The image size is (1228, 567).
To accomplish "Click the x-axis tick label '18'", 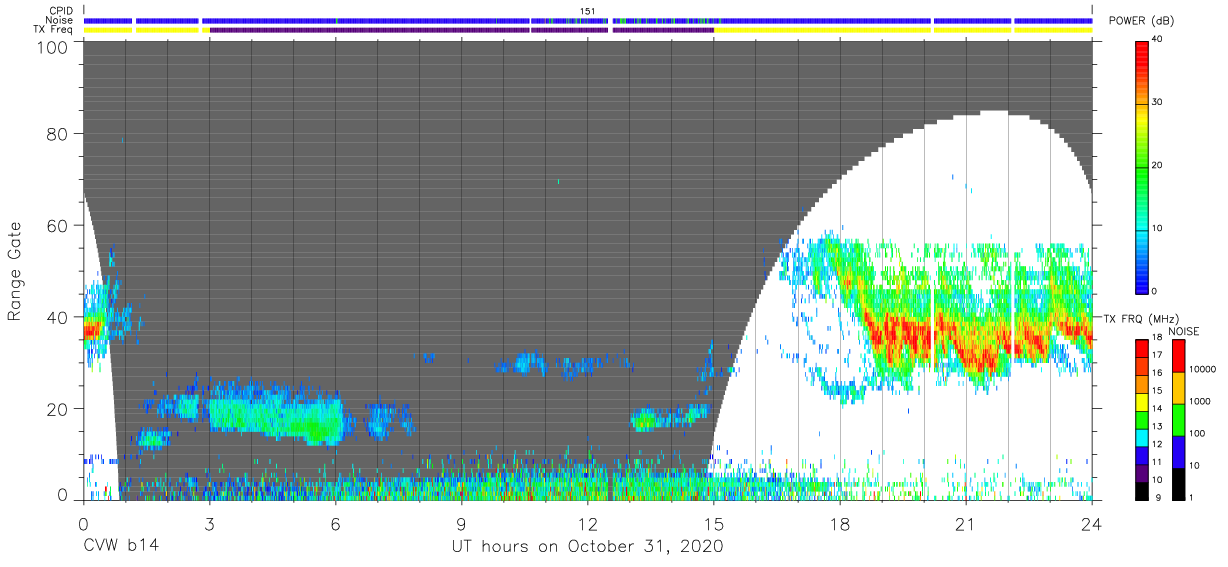I will tap(840, 523).
